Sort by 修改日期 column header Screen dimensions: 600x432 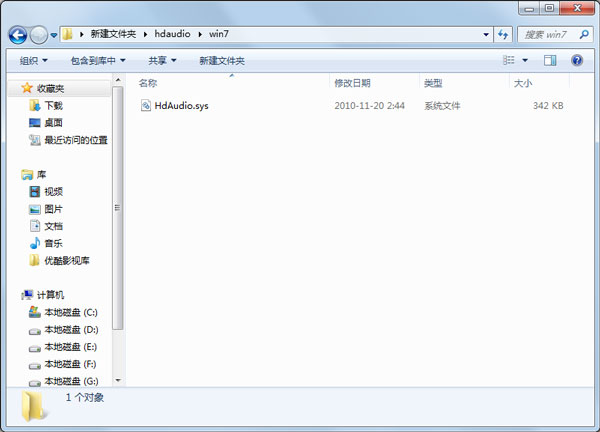352,83
